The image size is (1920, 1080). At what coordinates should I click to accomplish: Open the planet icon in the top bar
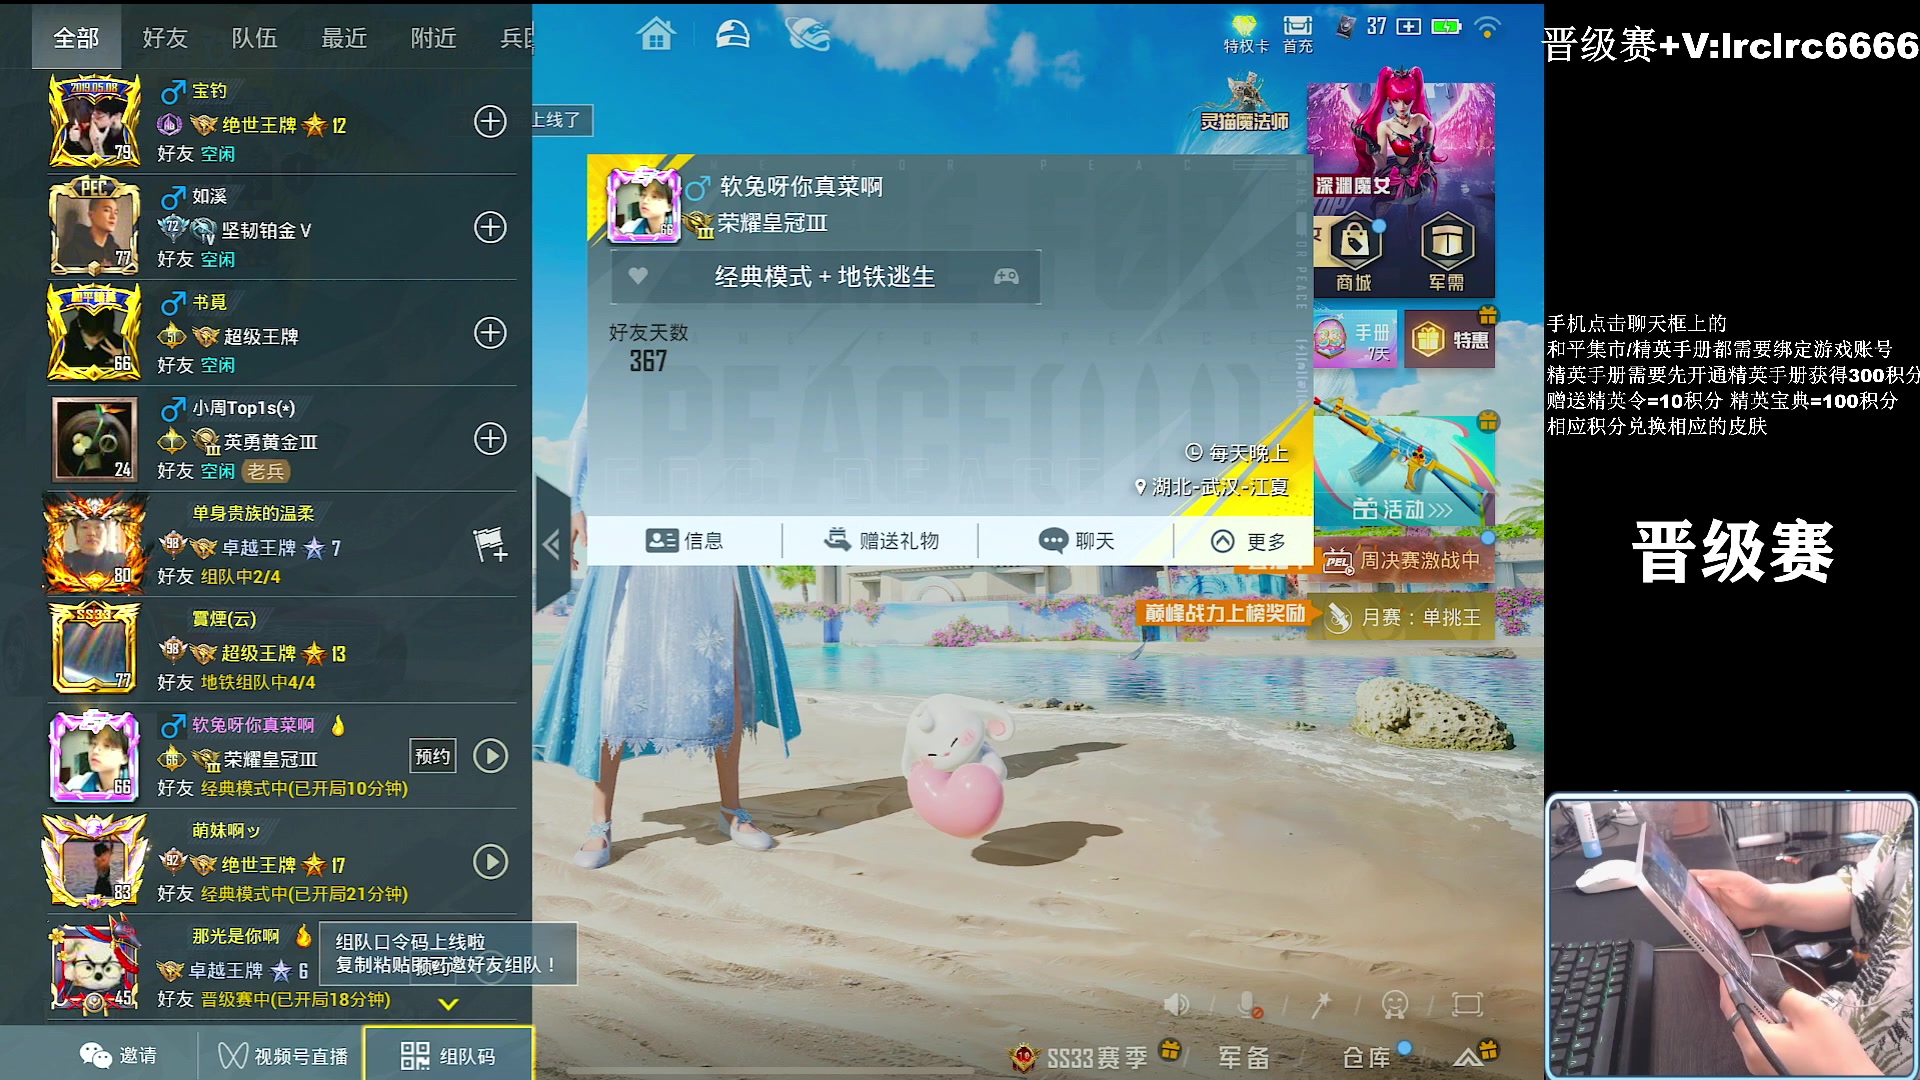click(x=809, y=34)
